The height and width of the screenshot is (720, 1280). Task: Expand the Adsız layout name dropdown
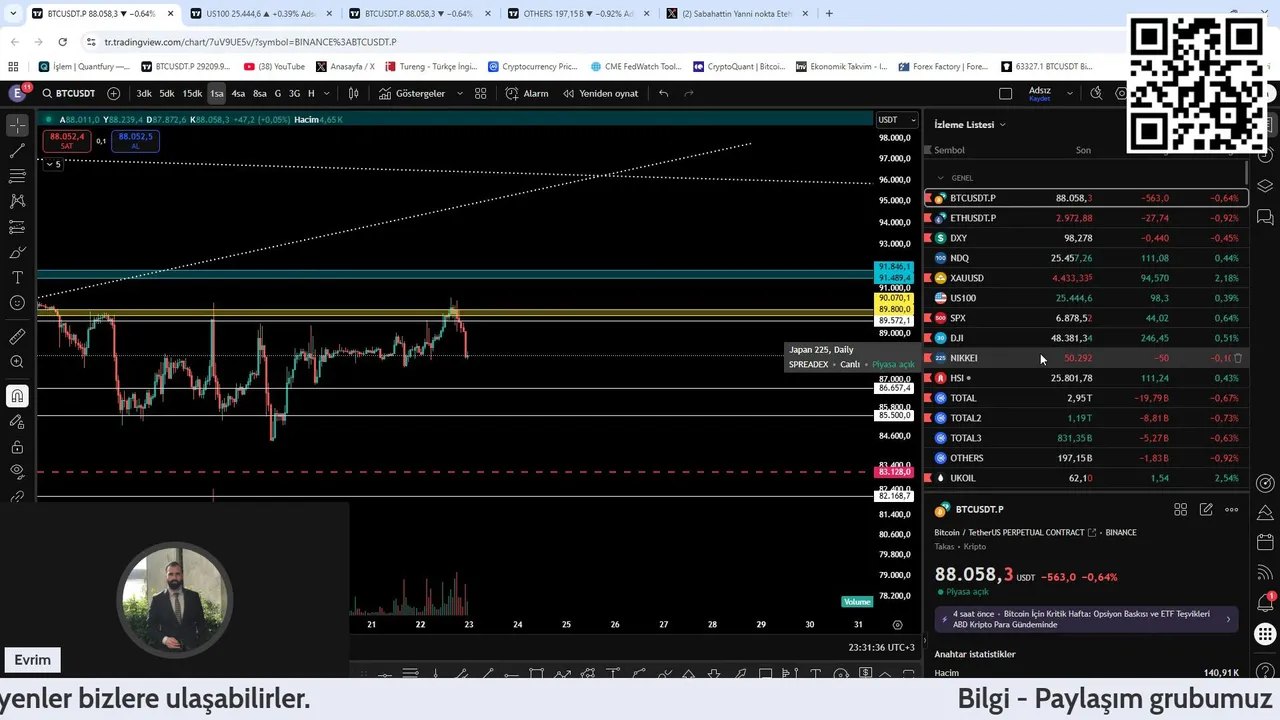click(x=1070, y=93)
